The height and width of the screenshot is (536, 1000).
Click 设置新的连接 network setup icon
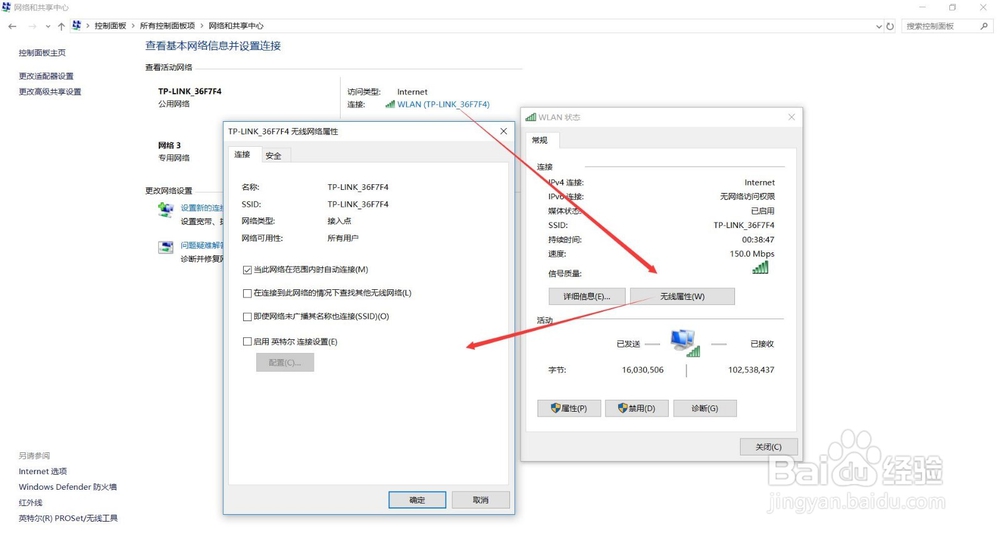(166, 209)
